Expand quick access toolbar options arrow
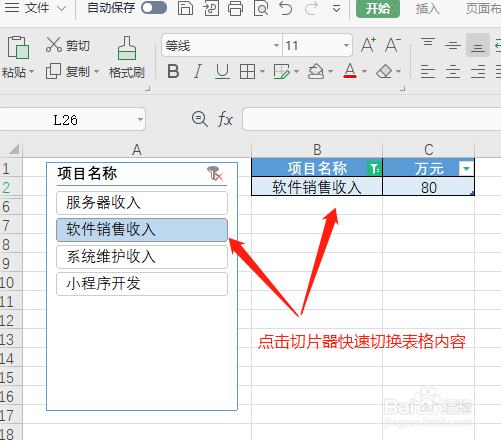The image size is (501, 440). [x=337, y=8]
